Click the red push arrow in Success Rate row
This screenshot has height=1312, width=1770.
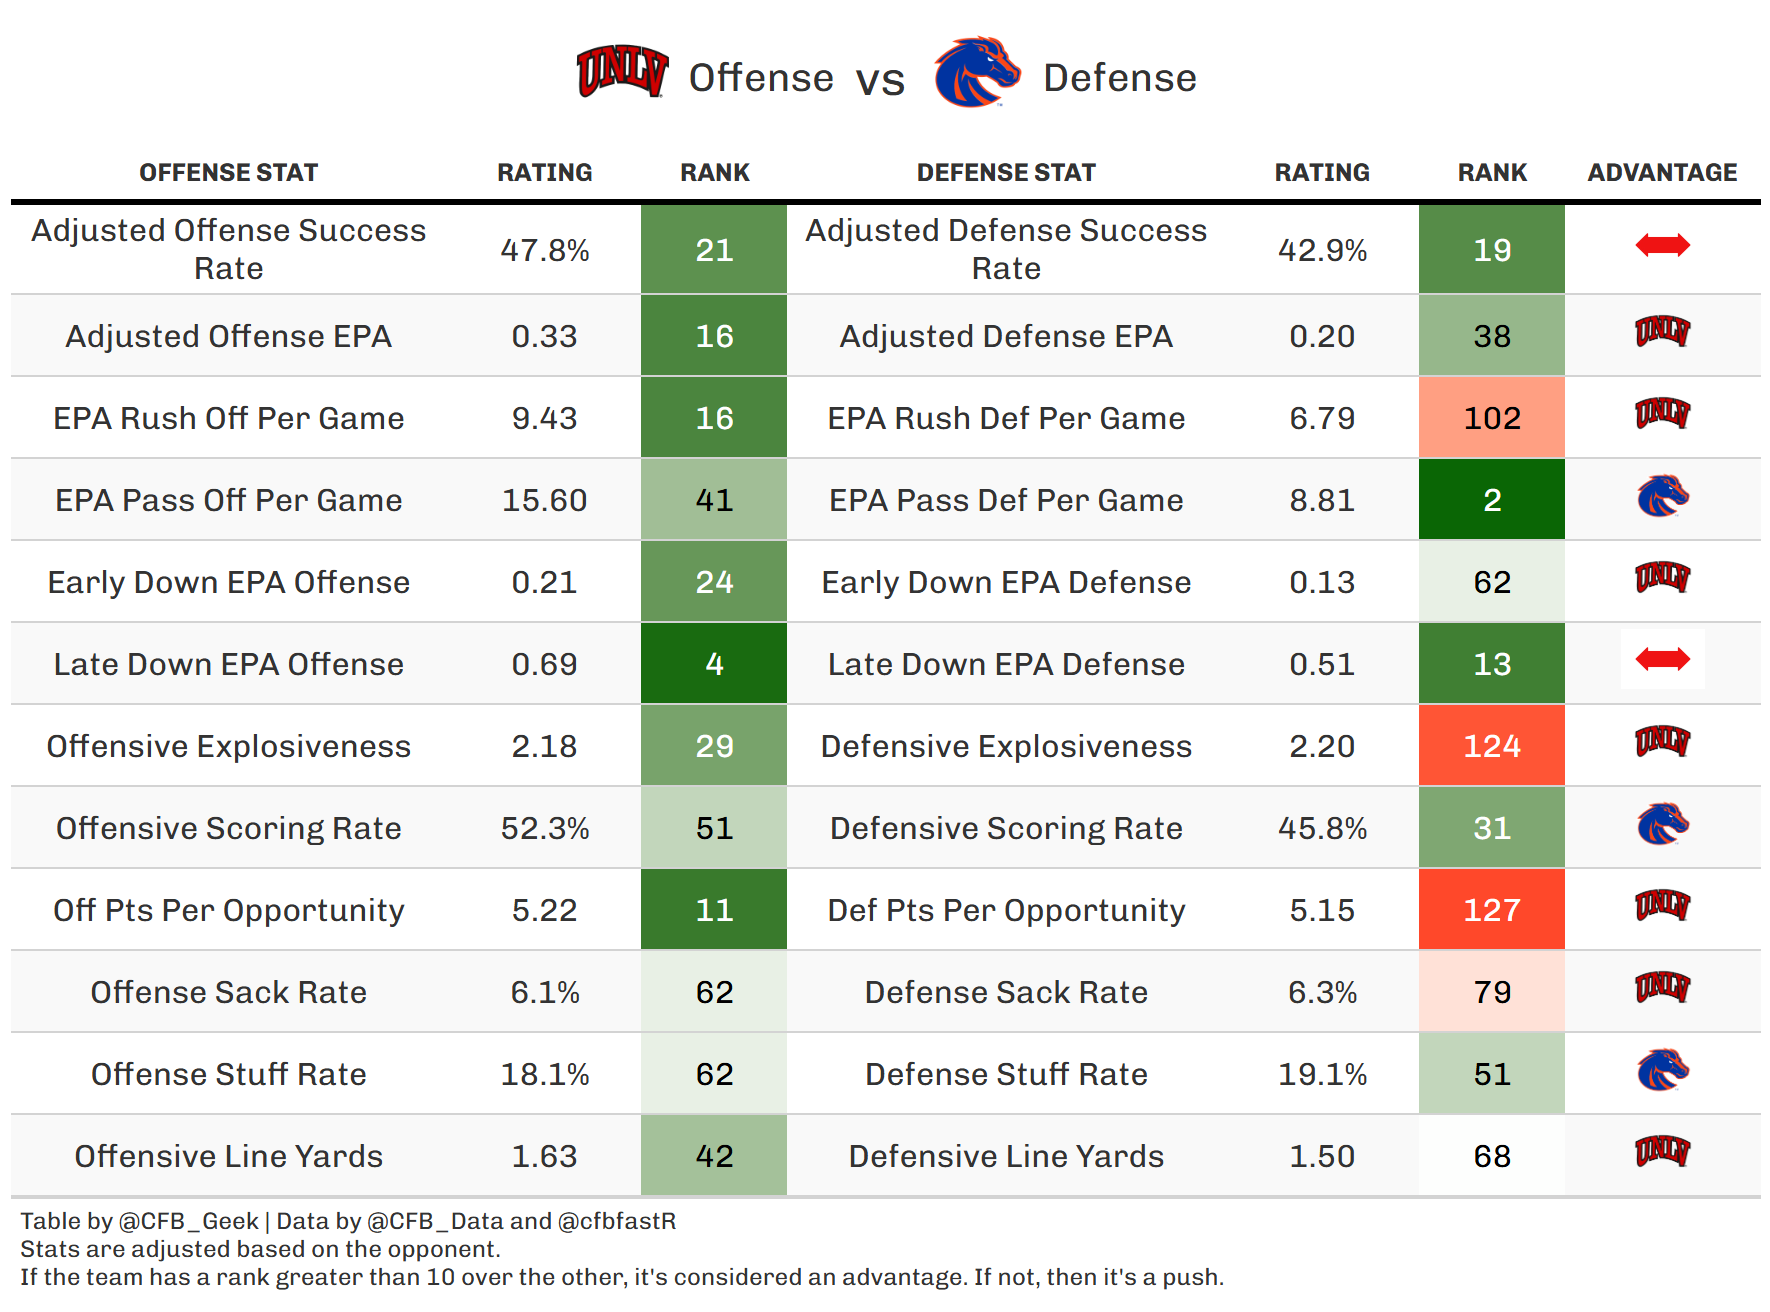pos(1662,245)
